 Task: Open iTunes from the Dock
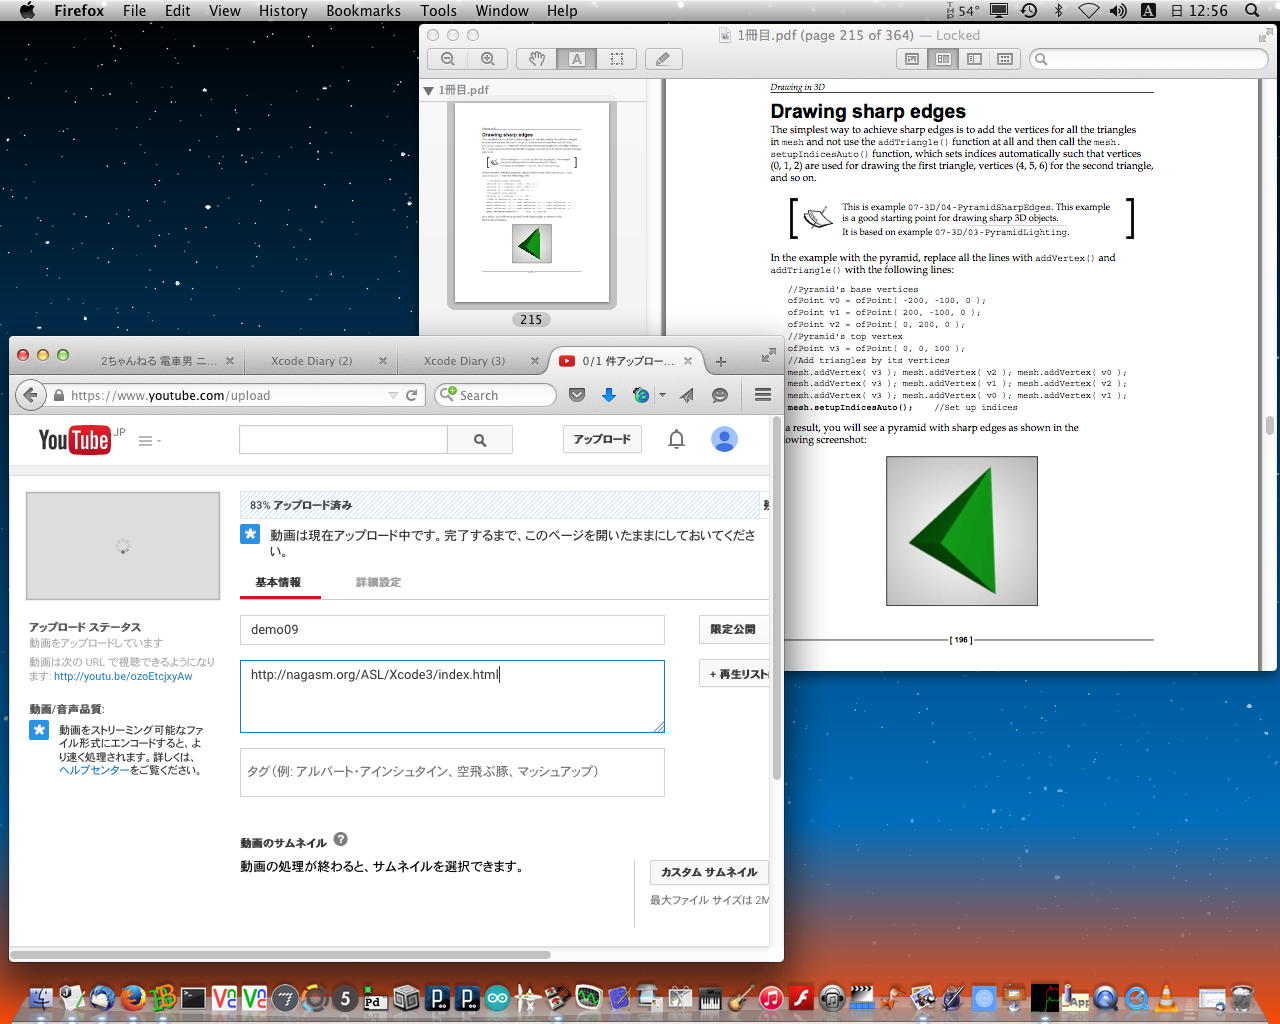coord(771,997)
